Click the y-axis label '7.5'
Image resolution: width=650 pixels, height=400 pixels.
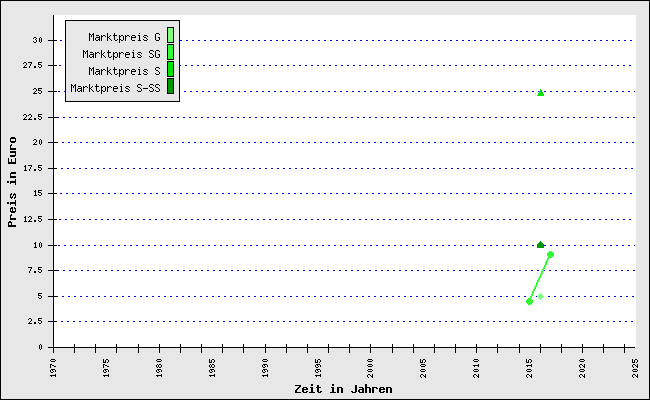[35, 270]
